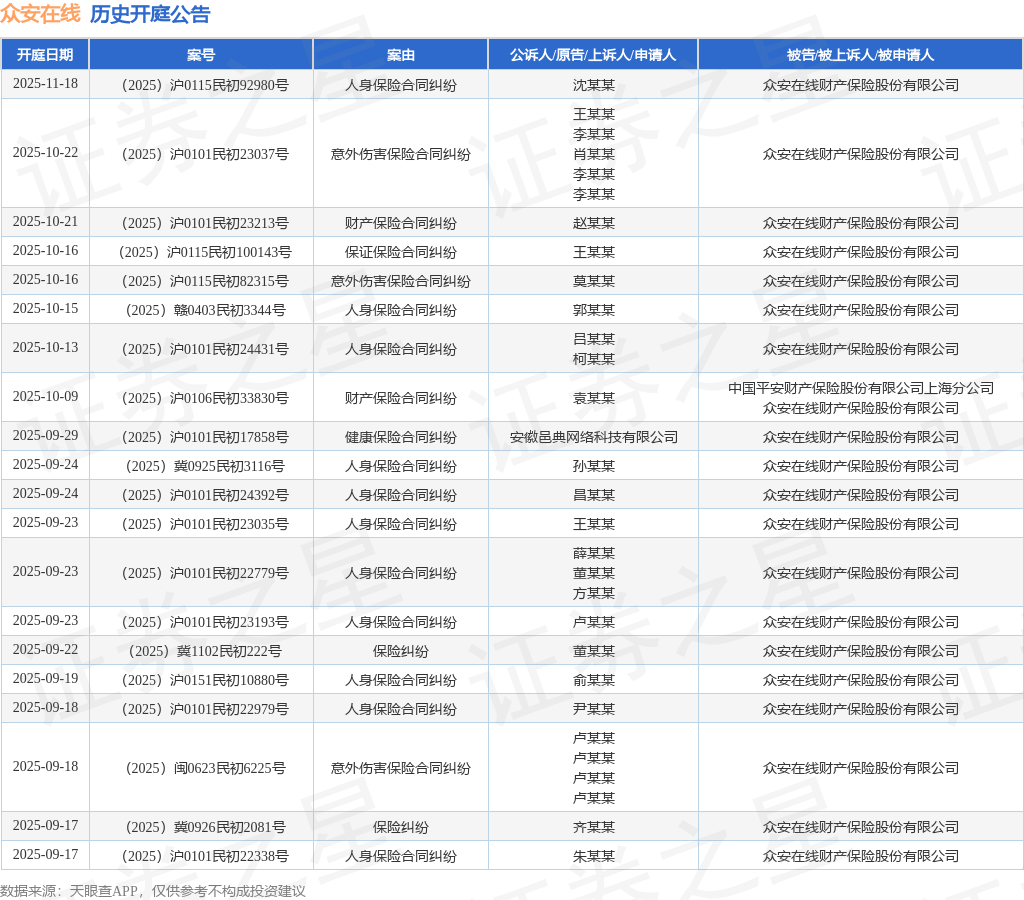The height and width of the screenshot is (900, 1024).
Task: Open case number（2025）沪0101民初23037号
Action: click(x=201, y=154)
